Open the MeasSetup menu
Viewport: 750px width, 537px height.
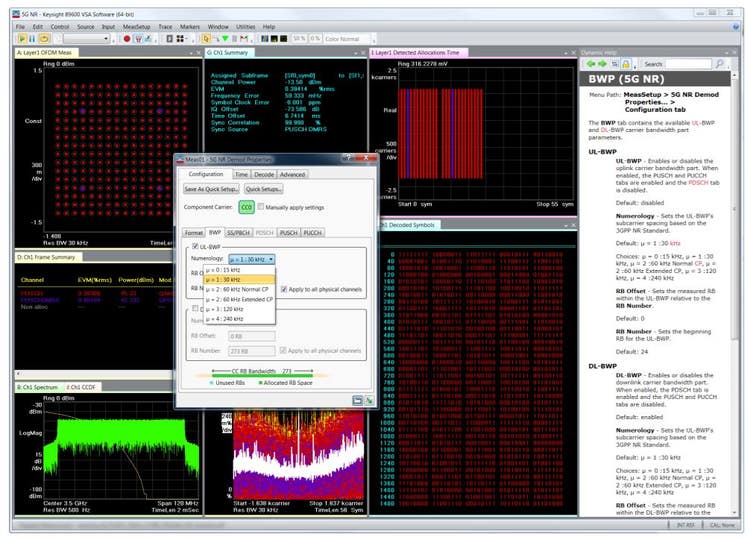[135, 26]
